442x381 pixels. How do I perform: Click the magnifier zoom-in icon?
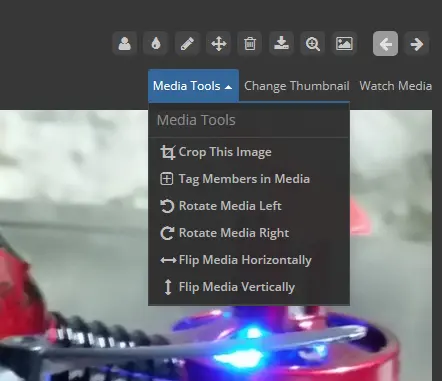(313, 44)
